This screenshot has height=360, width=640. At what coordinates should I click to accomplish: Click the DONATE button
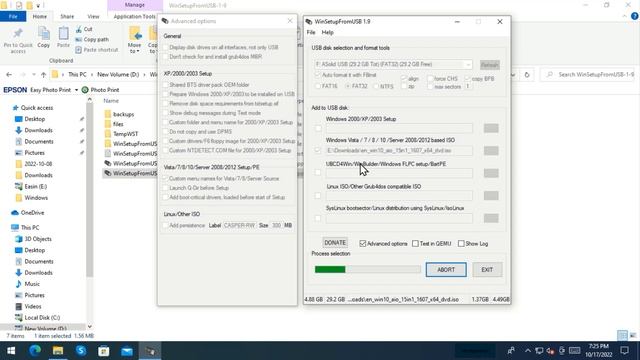point(335,243)
